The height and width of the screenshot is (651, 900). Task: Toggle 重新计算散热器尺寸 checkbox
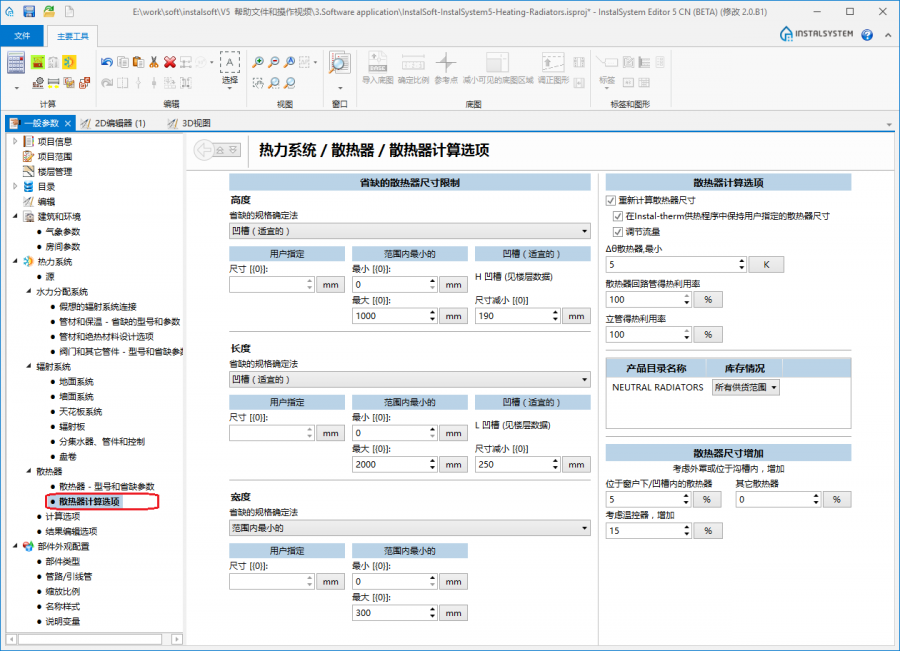(x=611, y=200)
